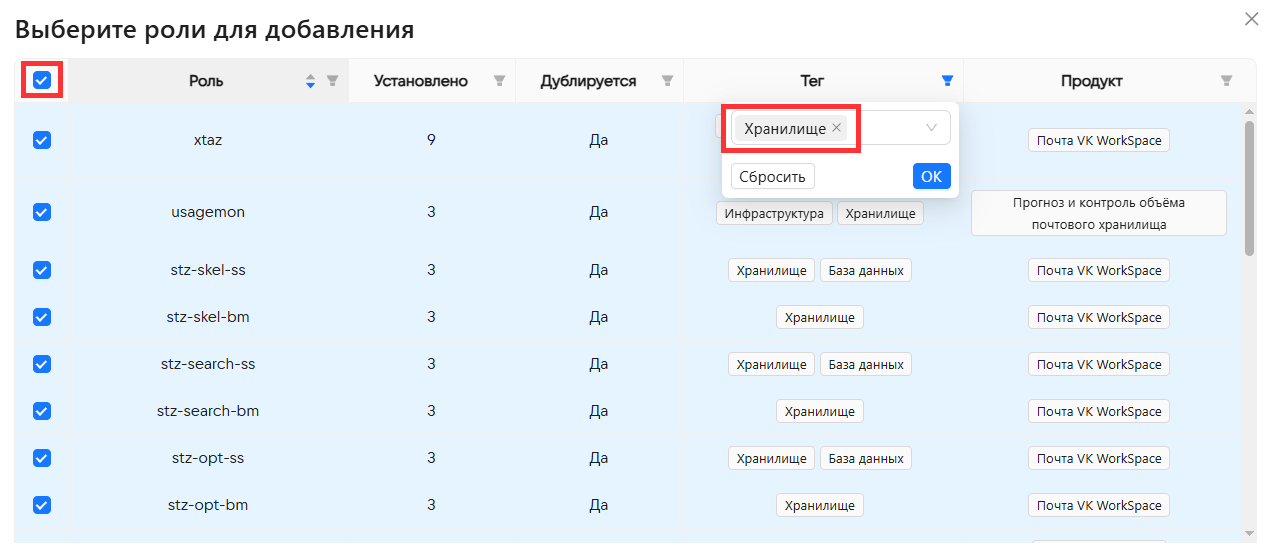Viewport: 1271px width, 553px height.
Task: Click the vertical scrollbar thumb of the table
Action: 1249,188
